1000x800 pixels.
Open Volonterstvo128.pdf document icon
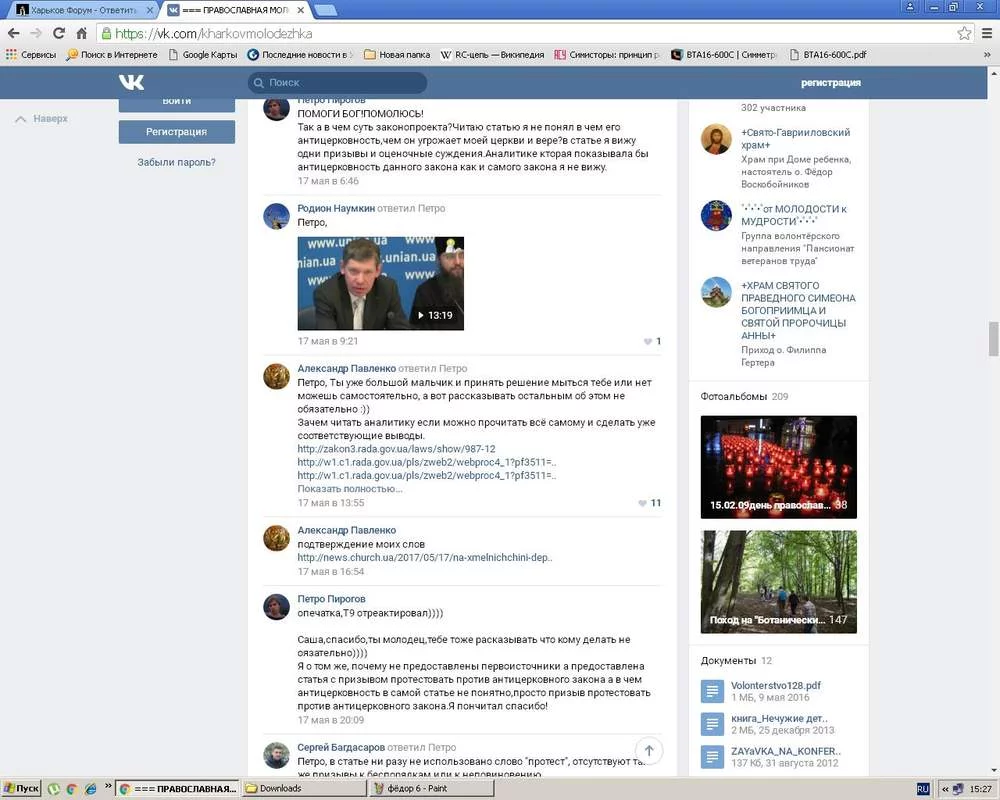click(712, 691)
